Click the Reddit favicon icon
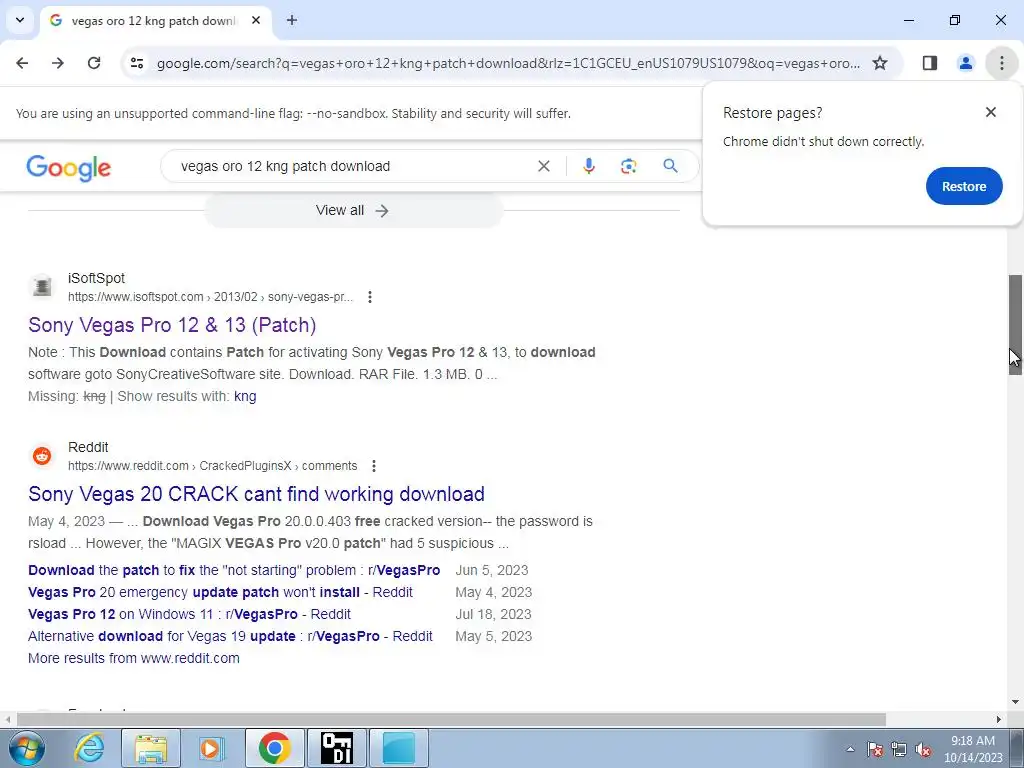The width and height of the screenshot is (1024, 768). (42, 455)
